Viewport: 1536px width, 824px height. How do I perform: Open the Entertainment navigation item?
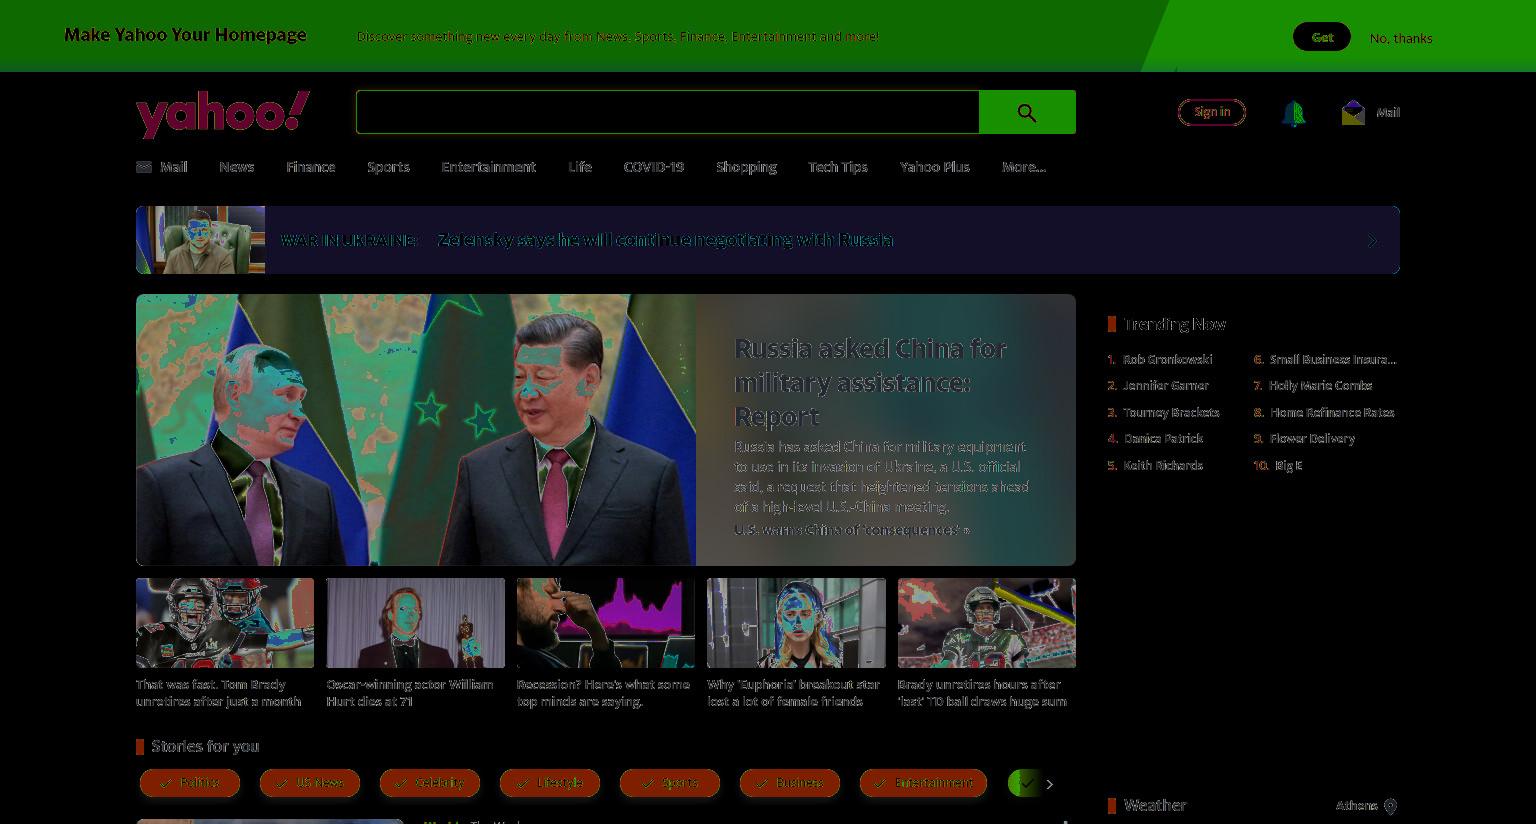[x=489, y=167]
